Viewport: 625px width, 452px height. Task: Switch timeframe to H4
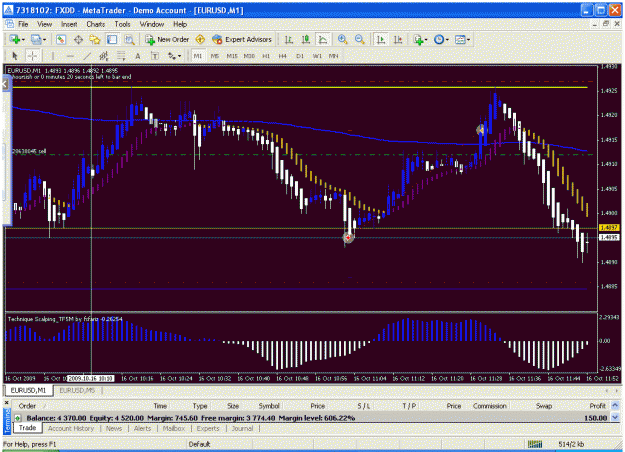pos(283,56)
